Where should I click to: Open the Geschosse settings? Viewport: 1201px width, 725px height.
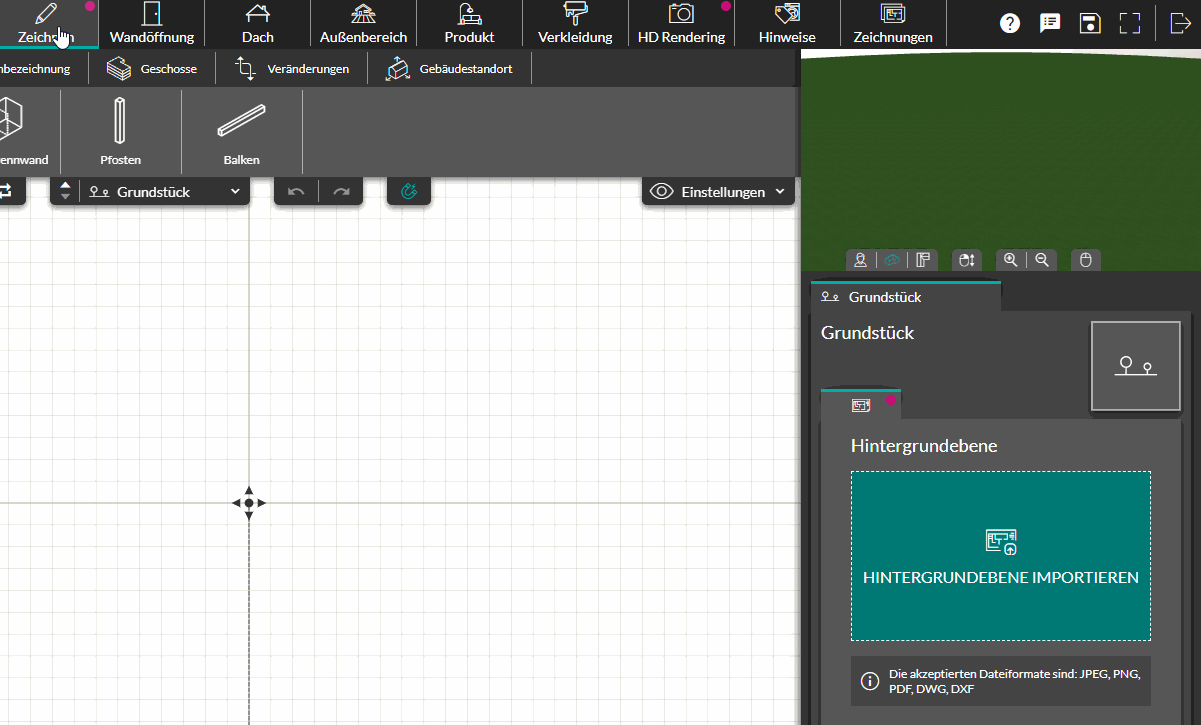tap(152, 69)
